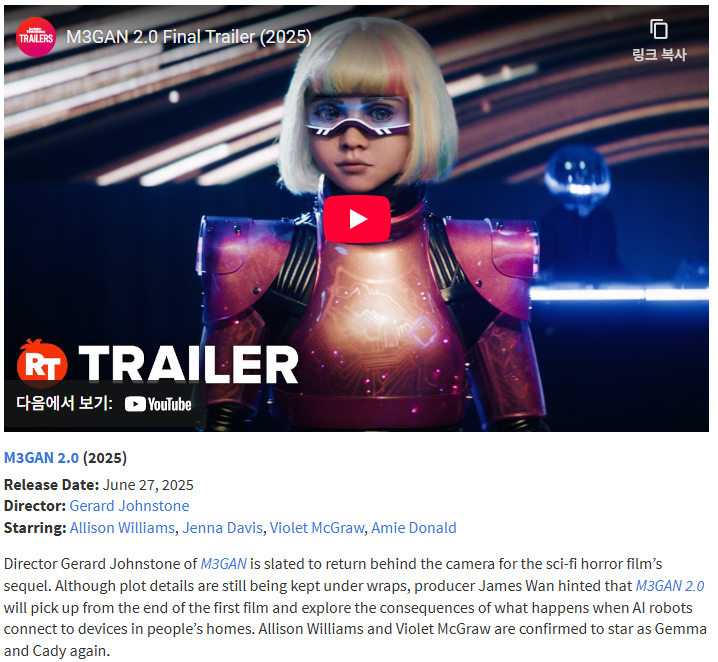Viewport: 718px width, 662px height.
Task: Open the video title M3GAN 2.0 Final Trailer
Action: 189,37
